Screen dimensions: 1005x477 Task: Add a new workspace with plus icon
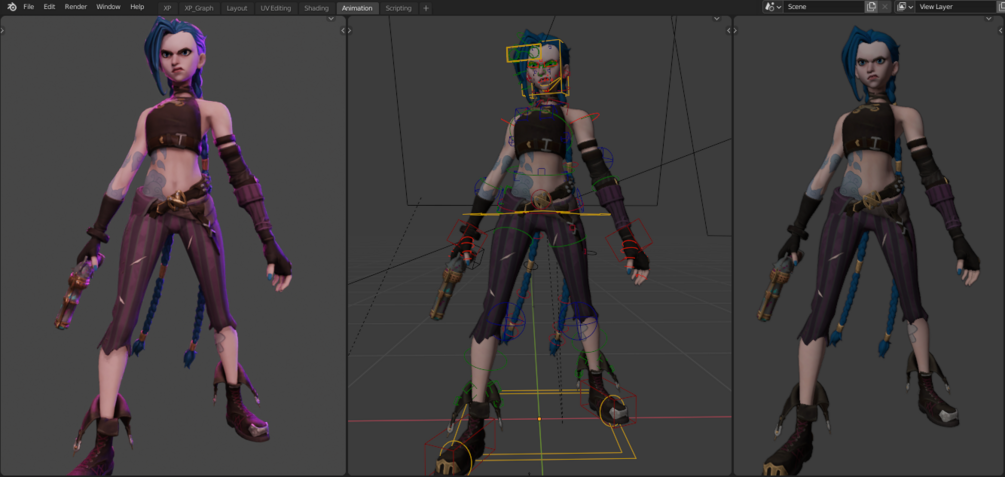click(x=426, y=8)
